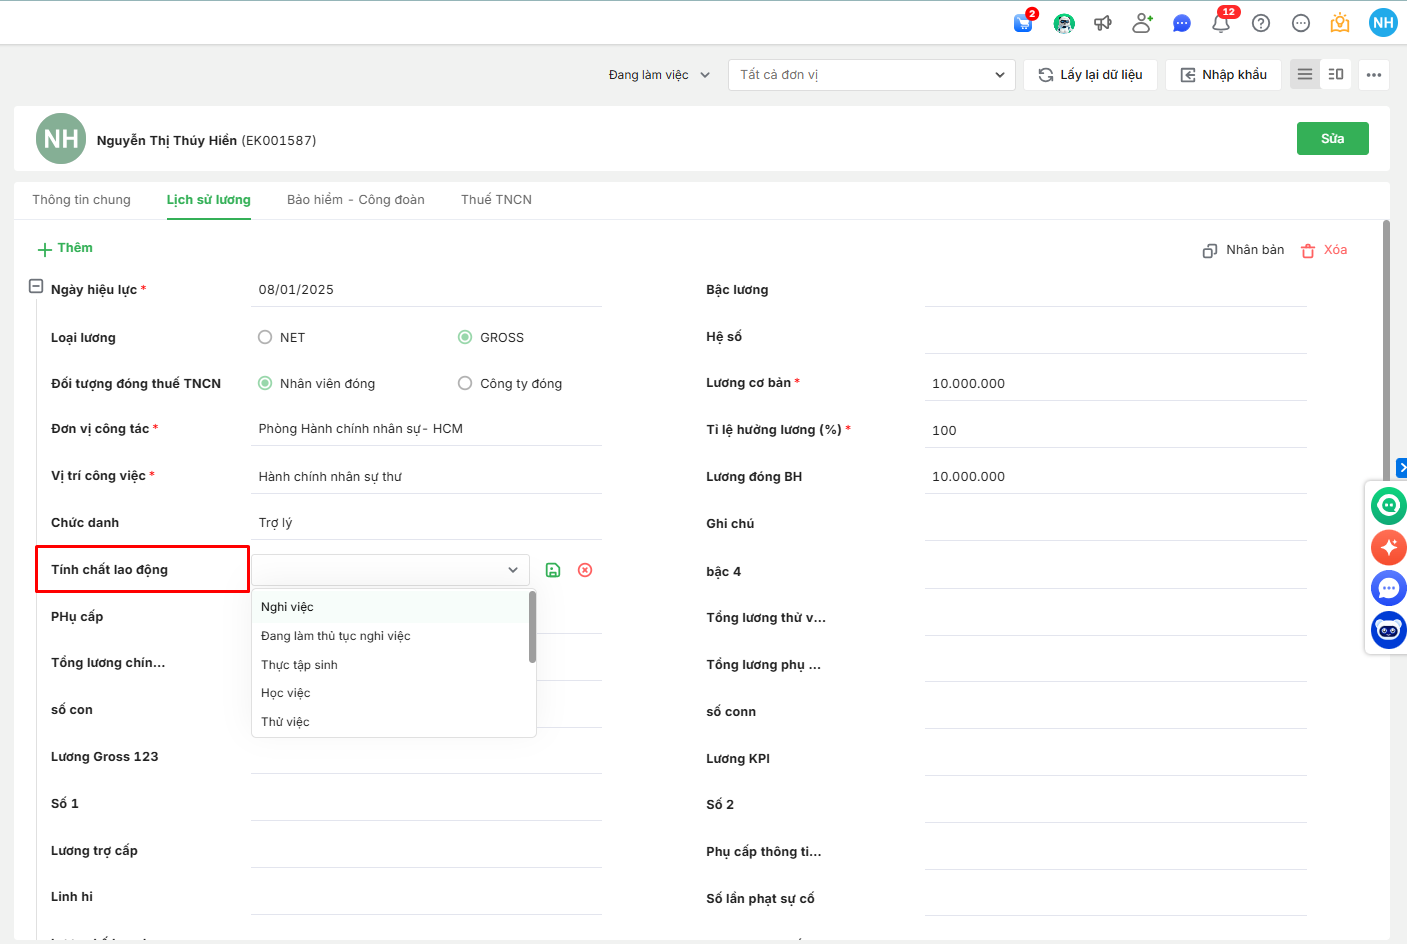The image size is (1407, 944).
Task: Select the NET salary type radio
Action: (265, 338)
